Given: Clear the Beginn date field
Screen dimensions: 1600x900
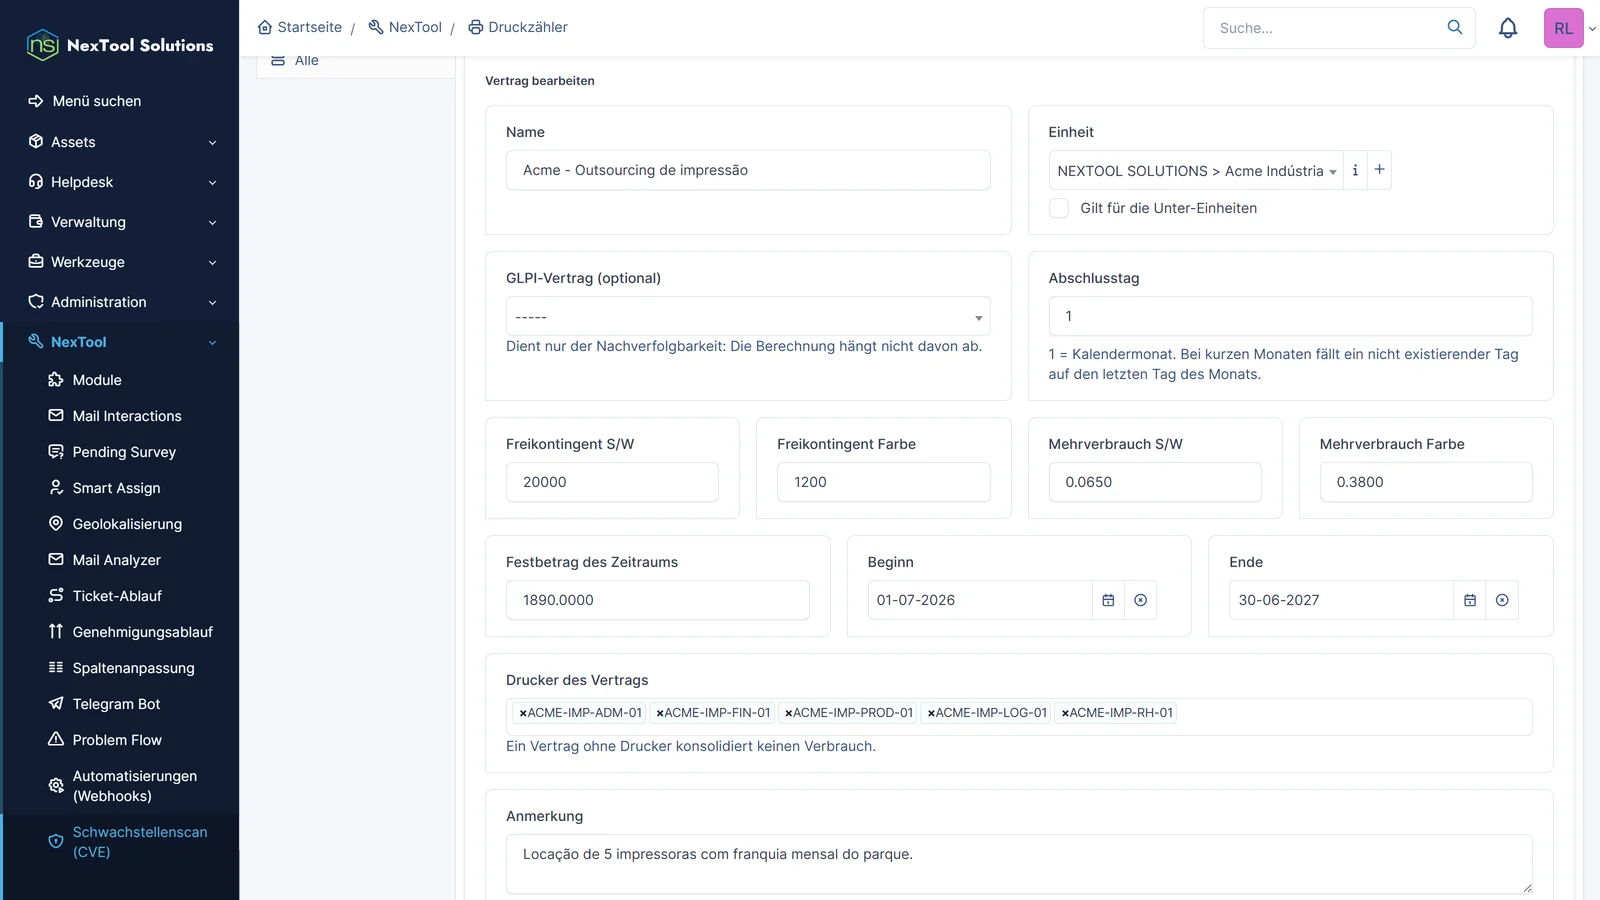Looking at the screenshot, I should (x=1141, y=600).
